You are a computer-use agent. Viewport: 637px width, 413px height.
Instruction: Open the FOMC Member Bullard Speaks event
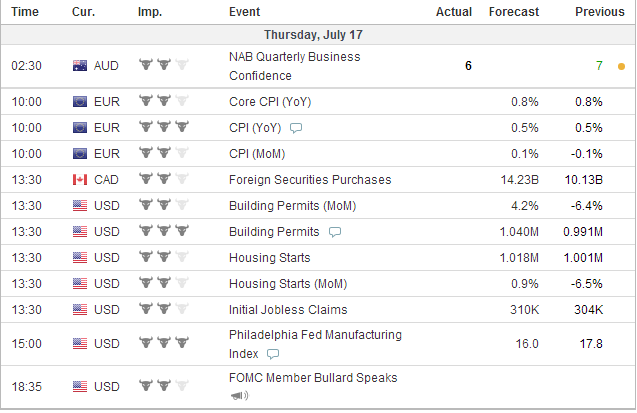coord(313,378)
